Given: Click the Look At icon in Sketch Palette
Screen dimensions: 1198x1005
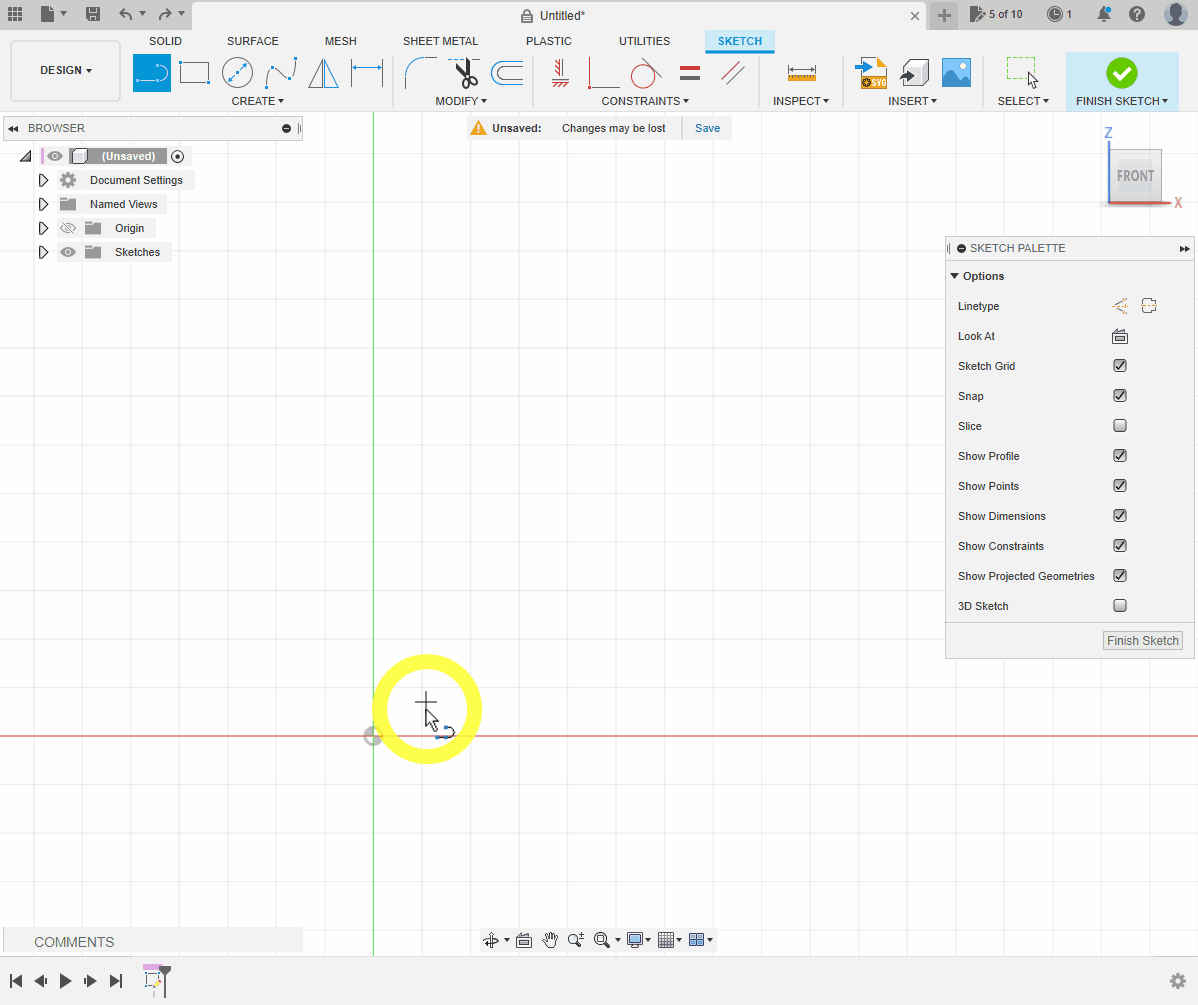Looking at the screenshot, I should (1120, 336).
